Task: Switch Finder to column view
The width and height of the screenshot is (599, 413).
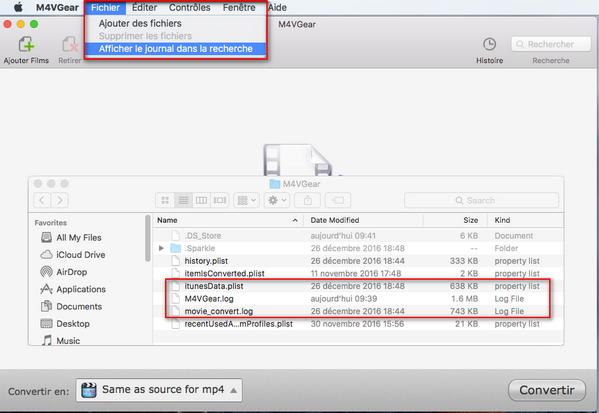Action: 201,200
